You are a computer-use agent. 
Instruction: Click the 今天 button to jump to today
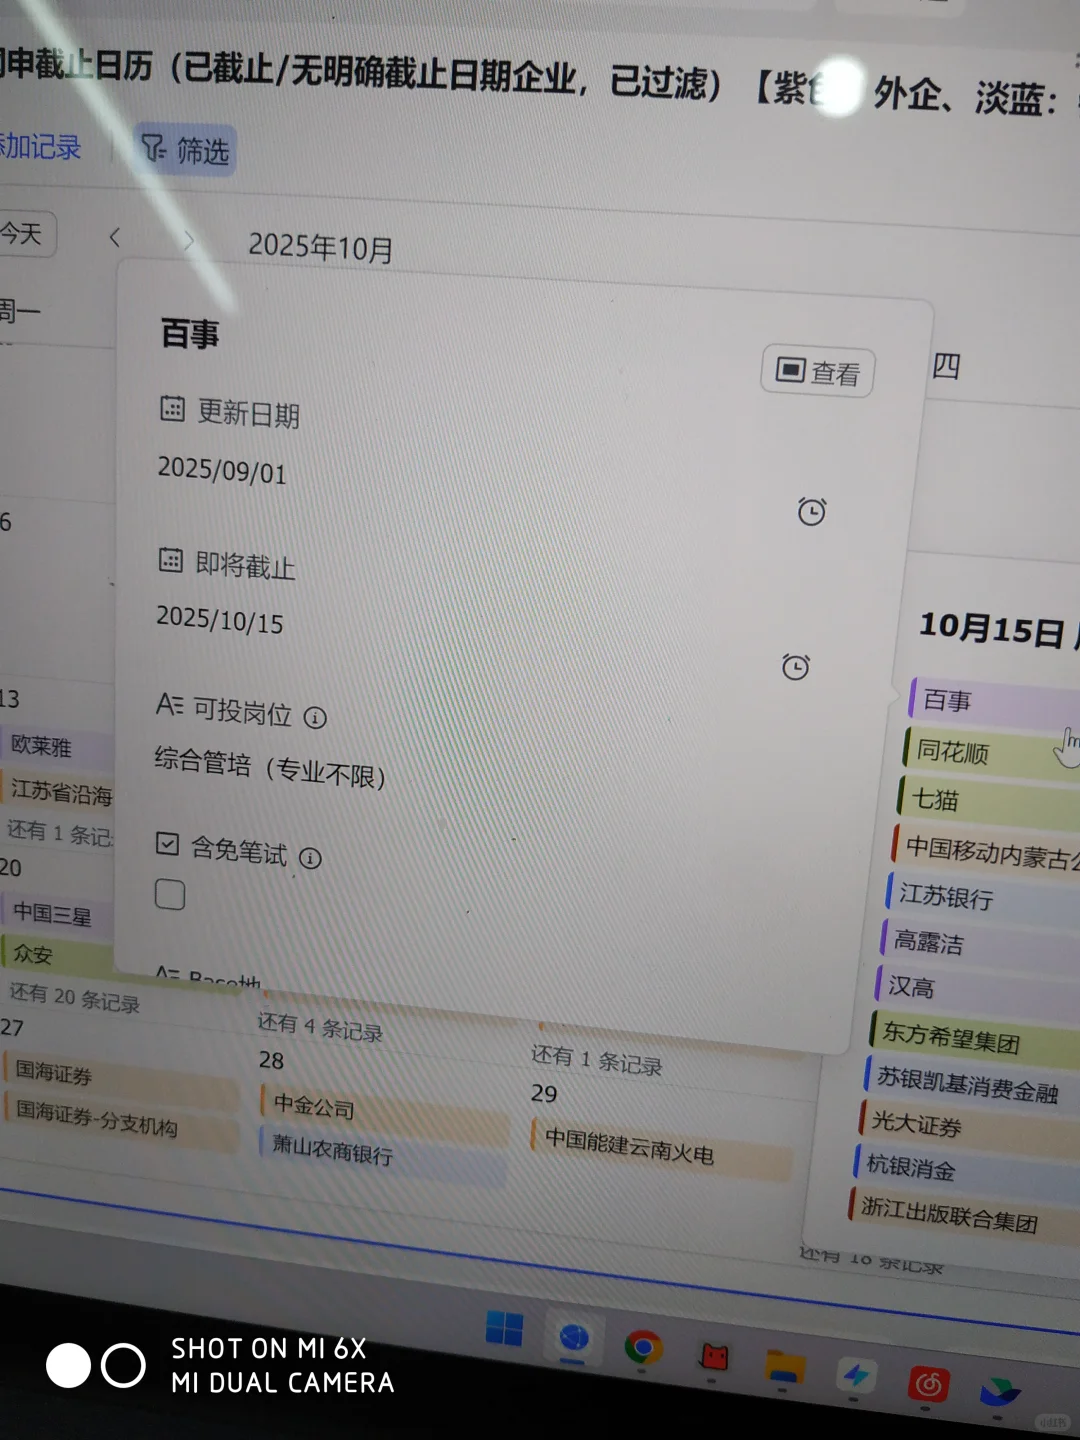22,233
